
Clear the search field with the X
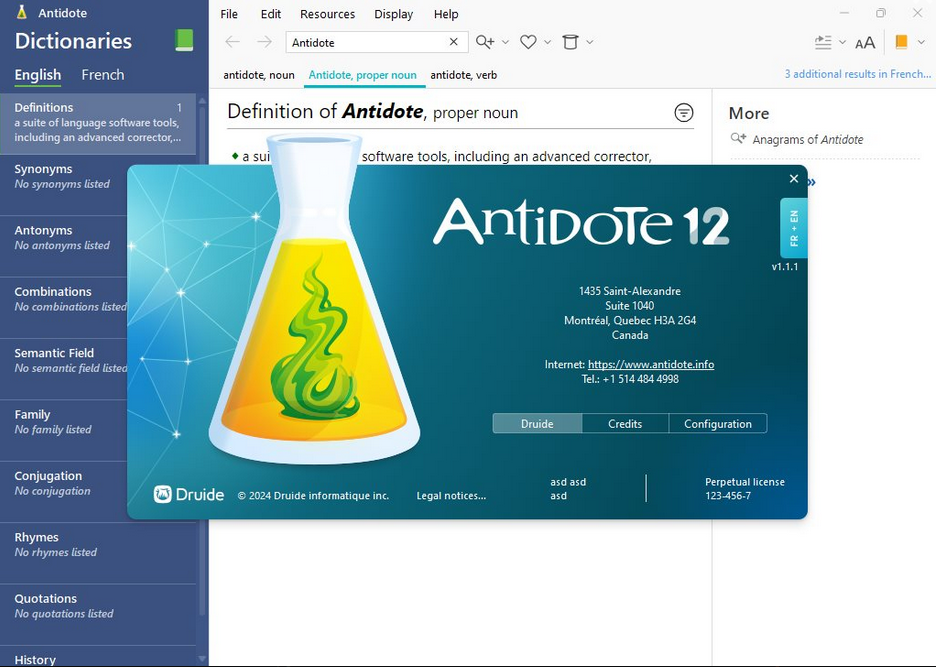(454, 42)
